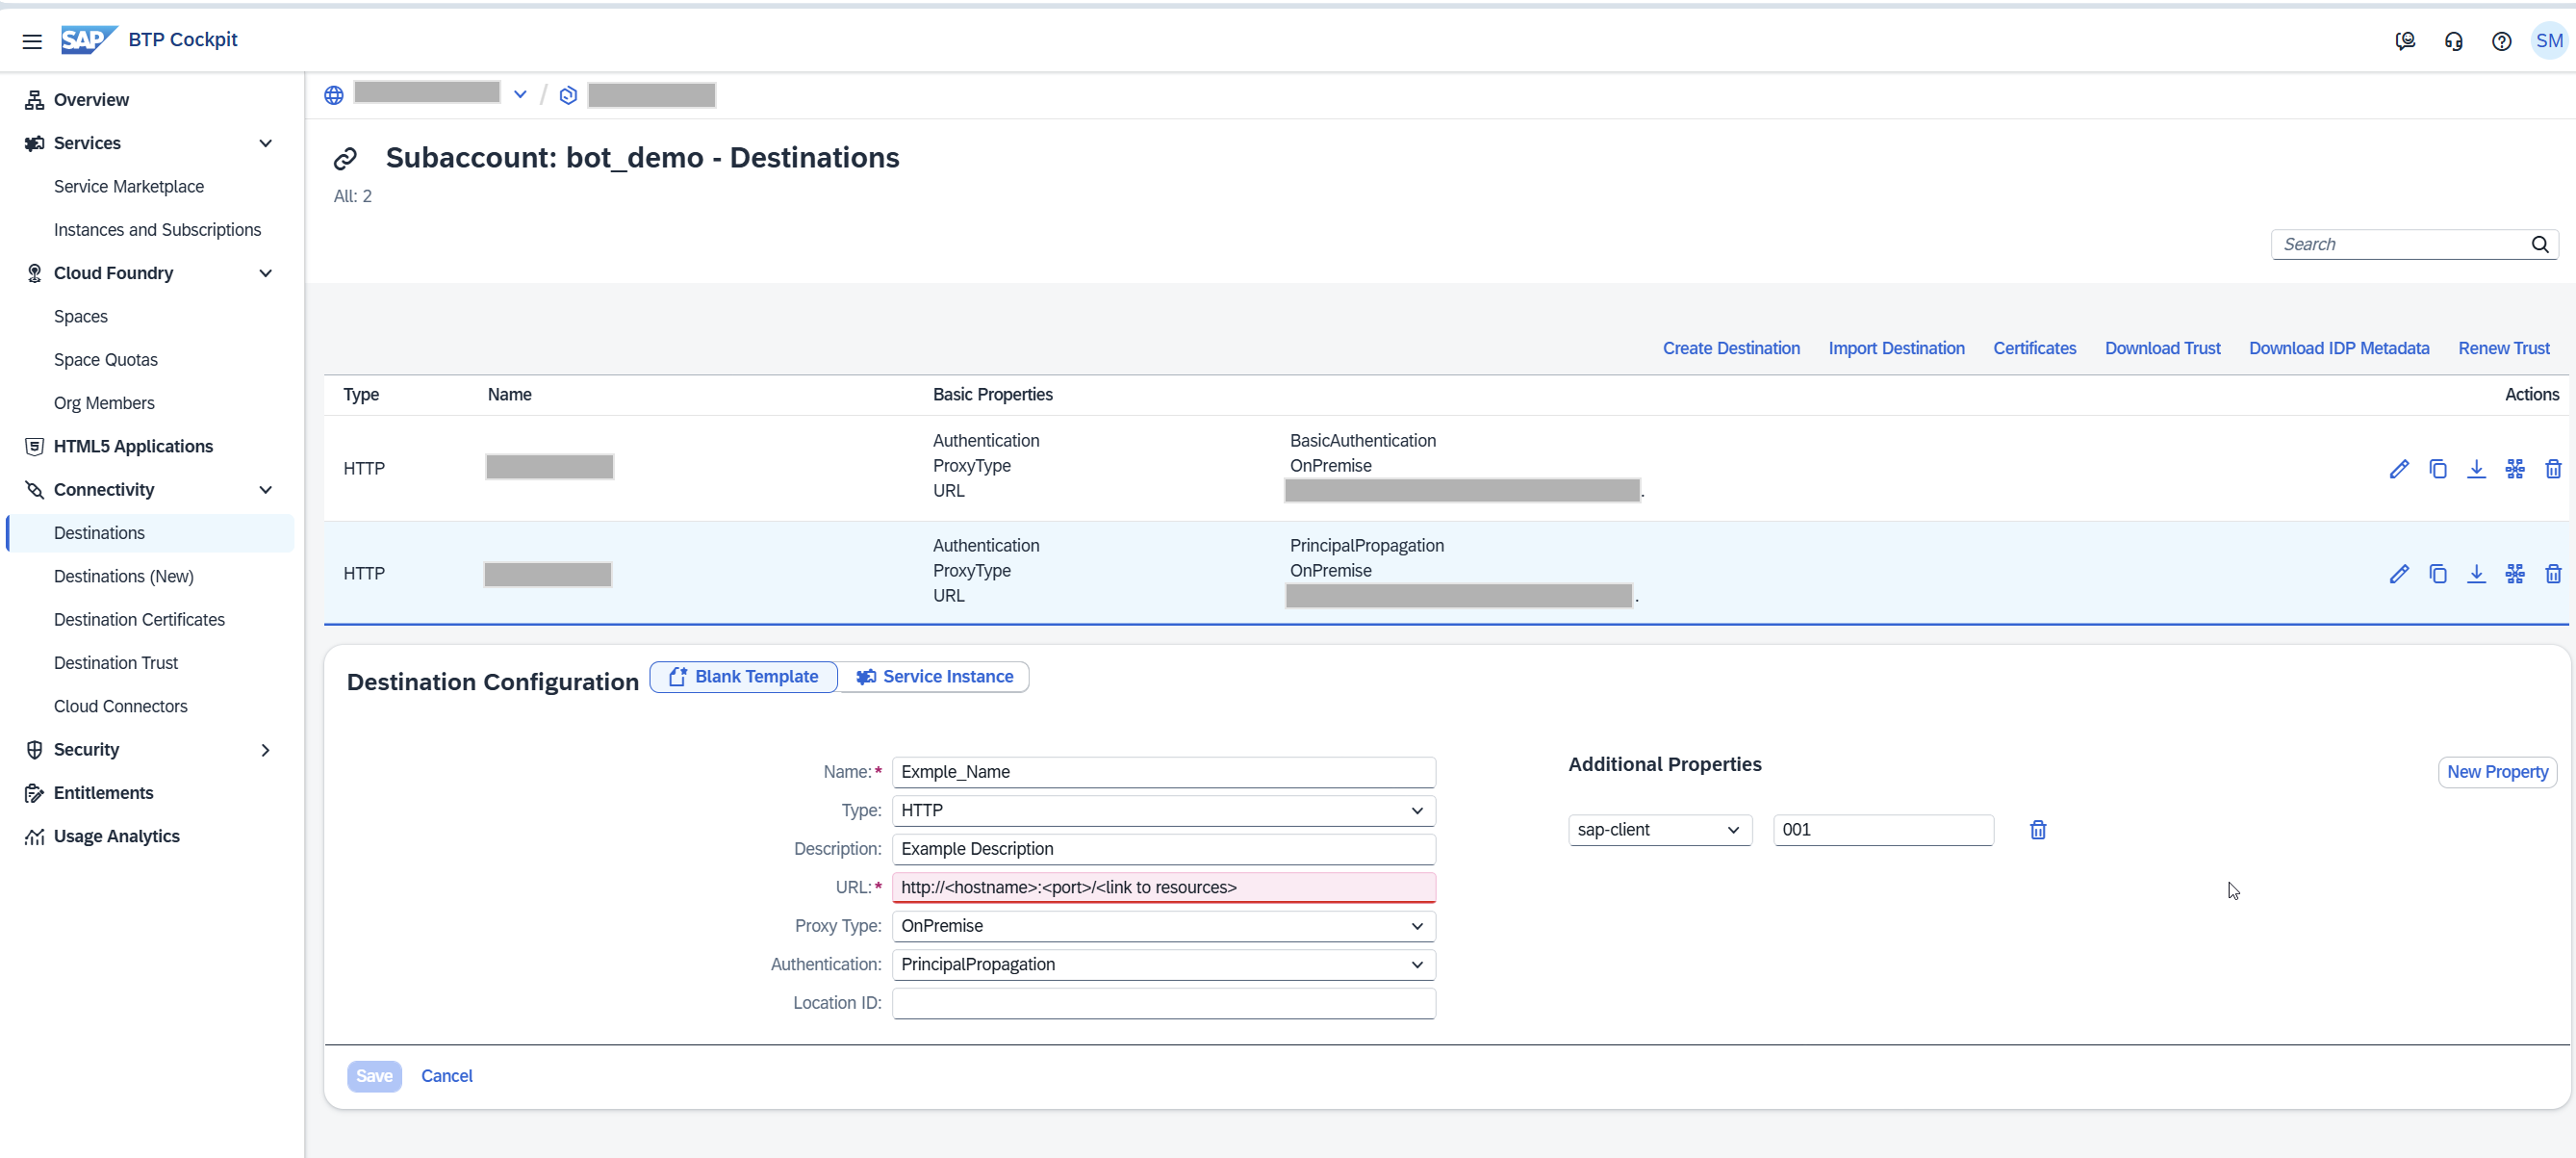Open Destination Trust in the sidebar
2576x1158 pixels.
tap(116, 663)
